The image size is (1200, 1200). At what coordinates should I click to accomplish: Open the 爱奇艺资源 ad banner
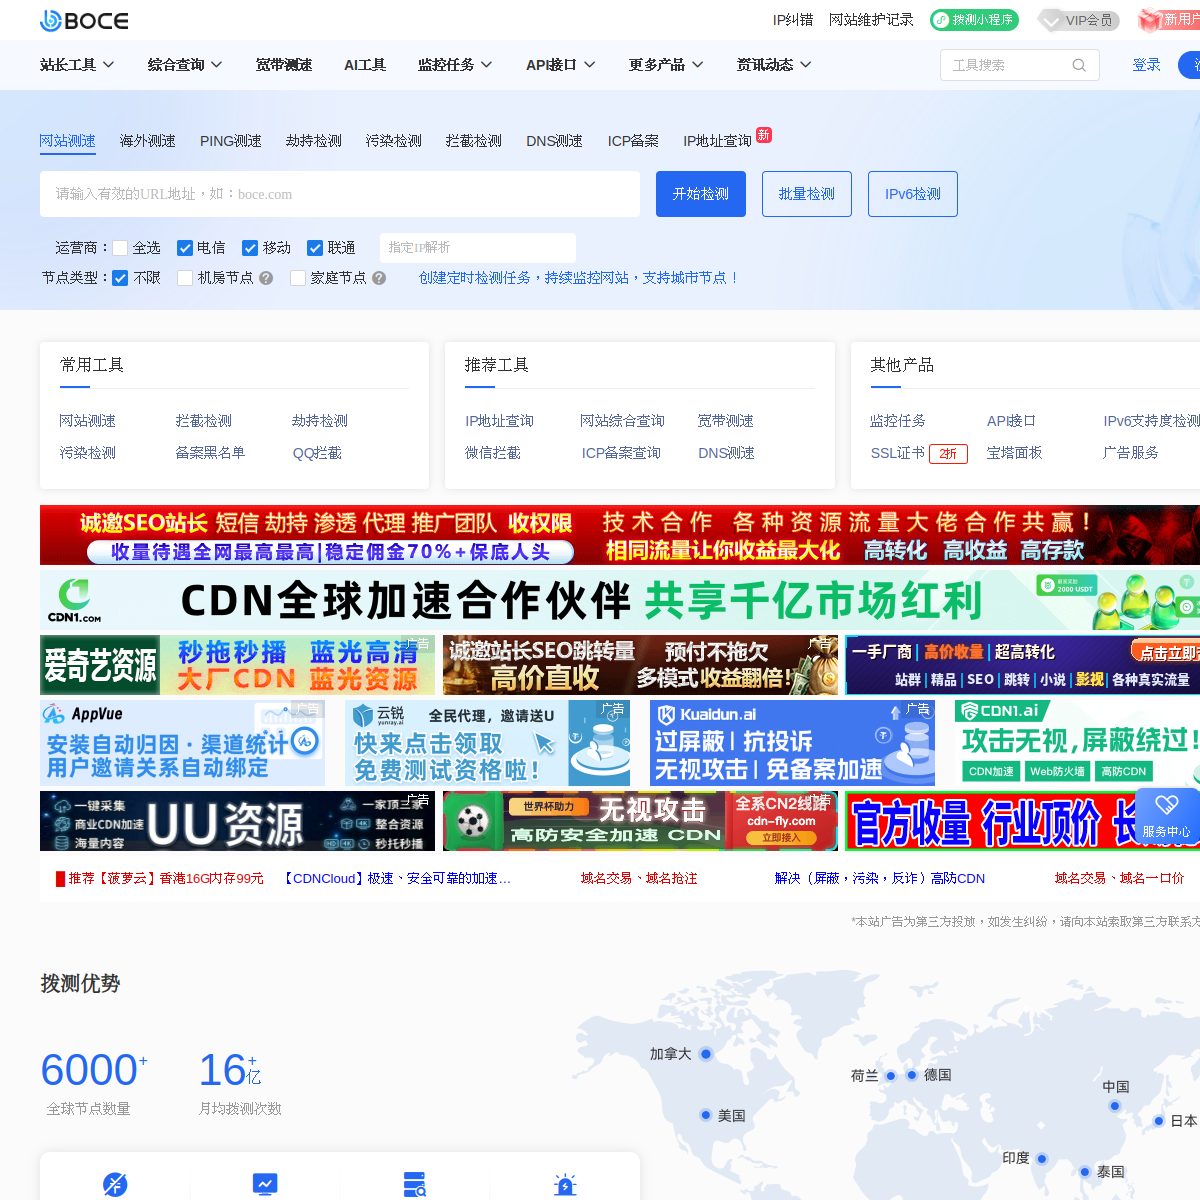pos(238,665)
